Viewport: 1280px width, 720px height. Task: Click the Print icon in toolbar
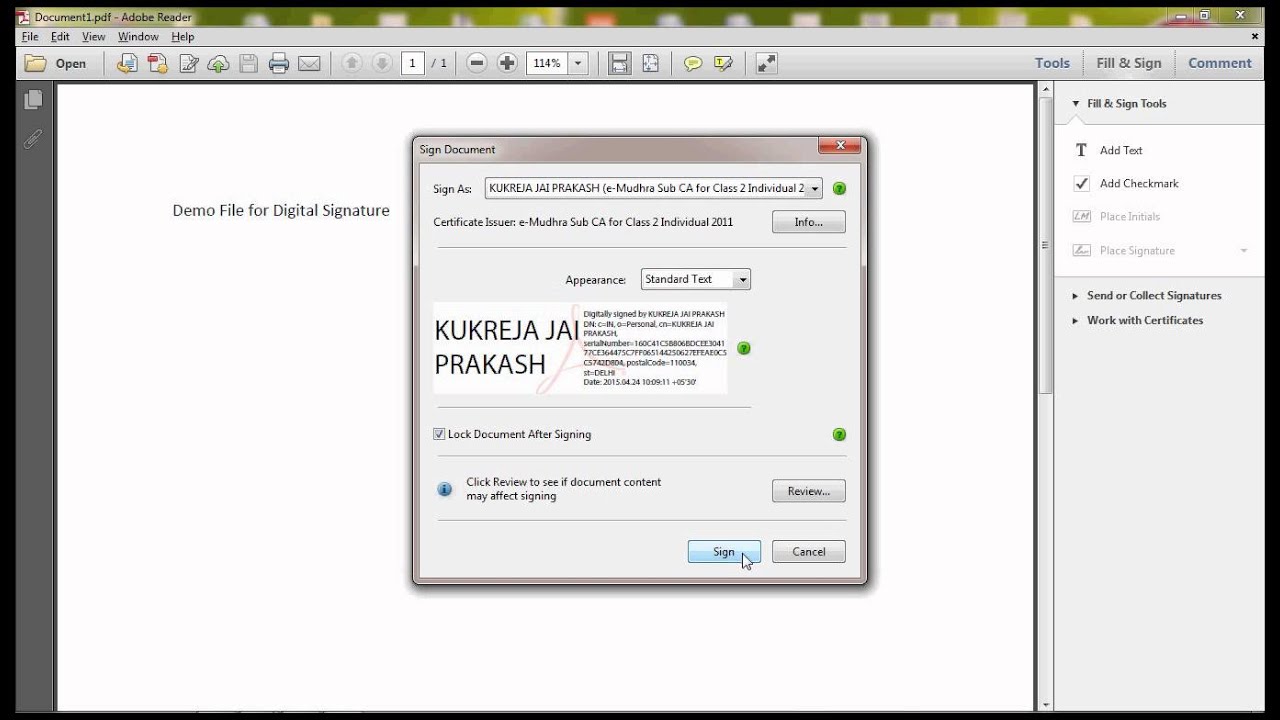coord(279,63)
